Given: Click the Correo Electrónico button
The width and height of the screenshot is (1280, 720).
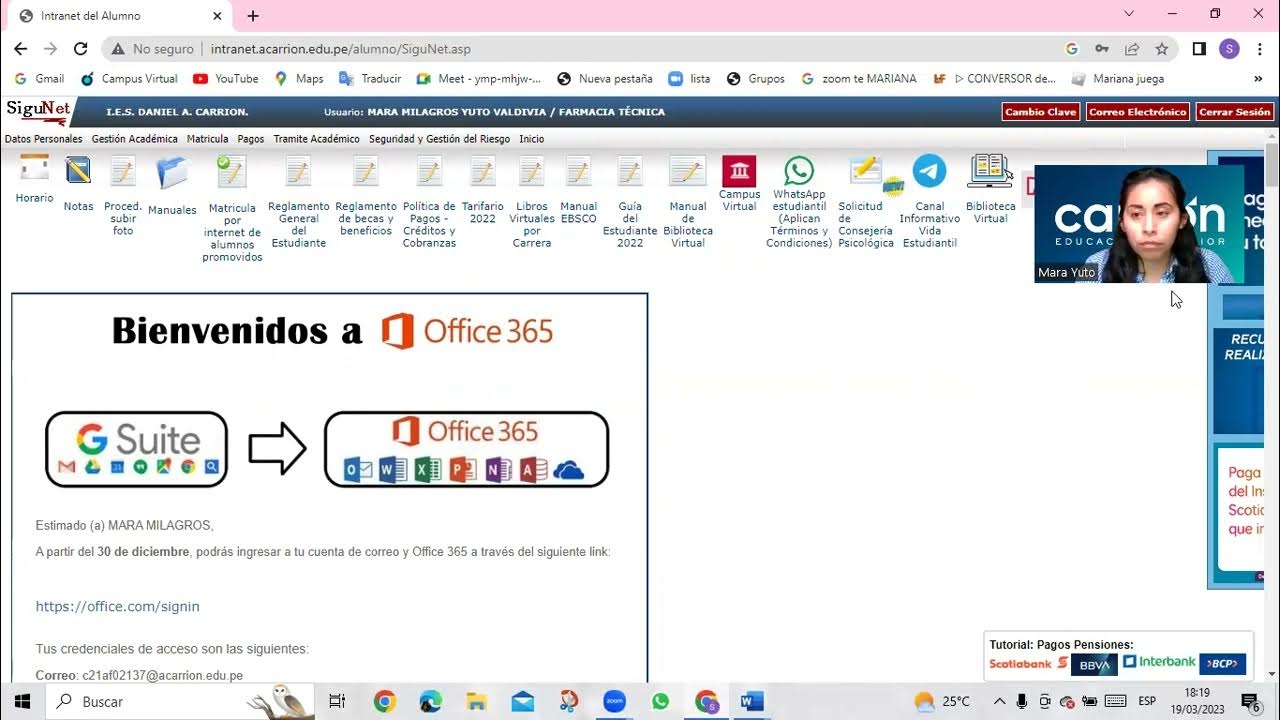Looking at the screenshot, I should click(x=1137, y=112).
